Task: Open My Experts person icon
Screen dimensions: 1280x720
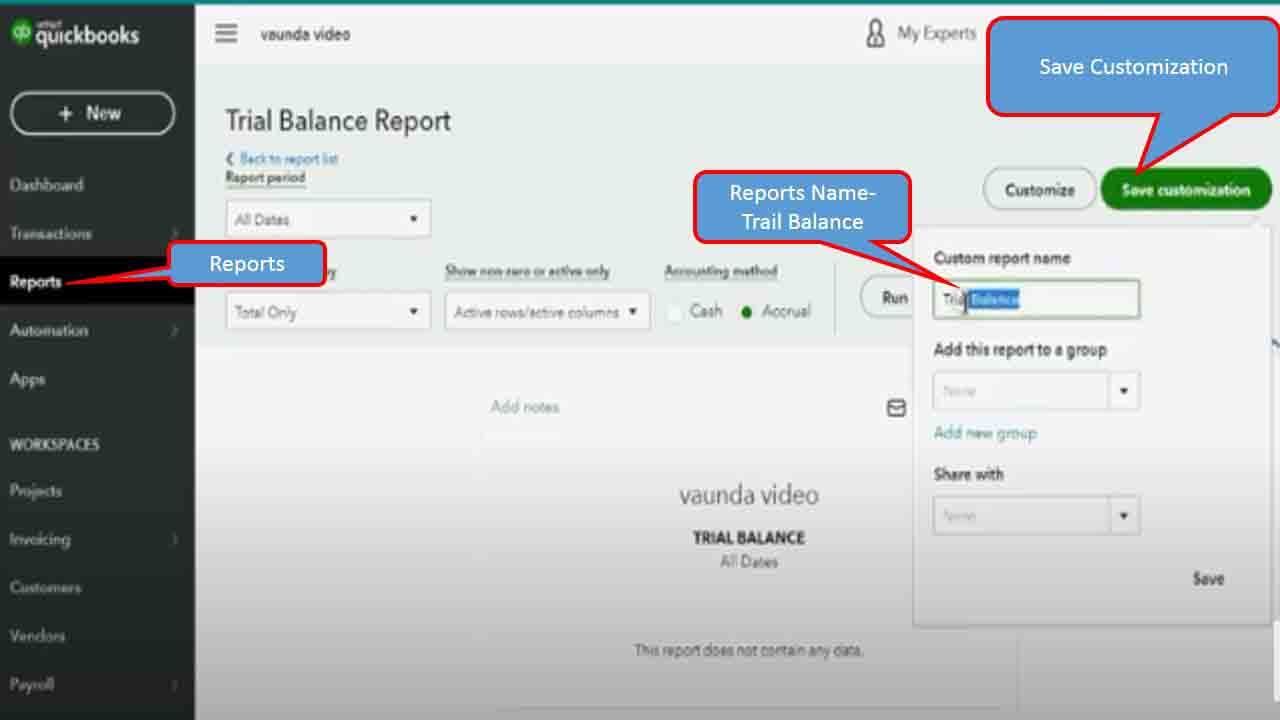Action: click(x=875, y=34)
